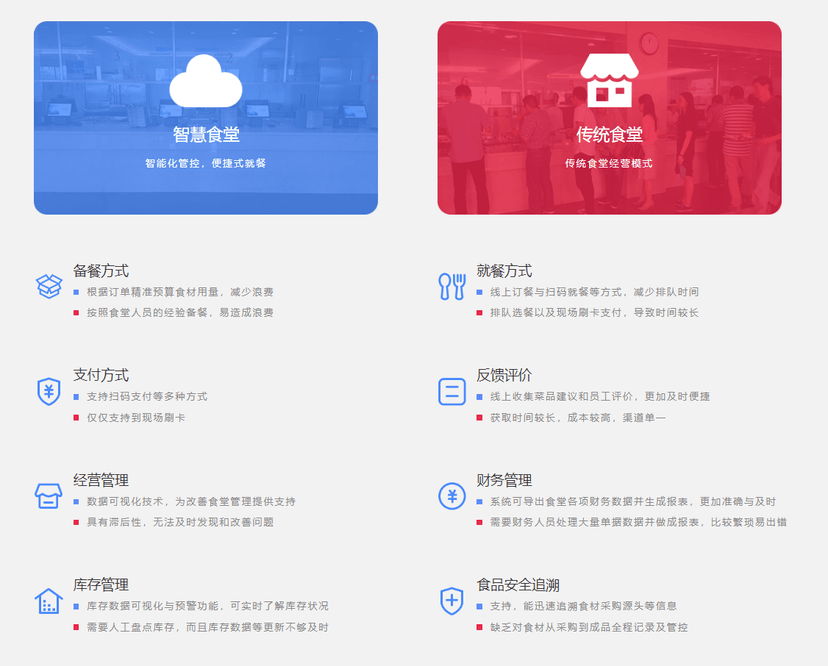The height and width of the screenshot is (666, 828).
Task: Select the 反馈评价 heading
Action: [504, 376]
